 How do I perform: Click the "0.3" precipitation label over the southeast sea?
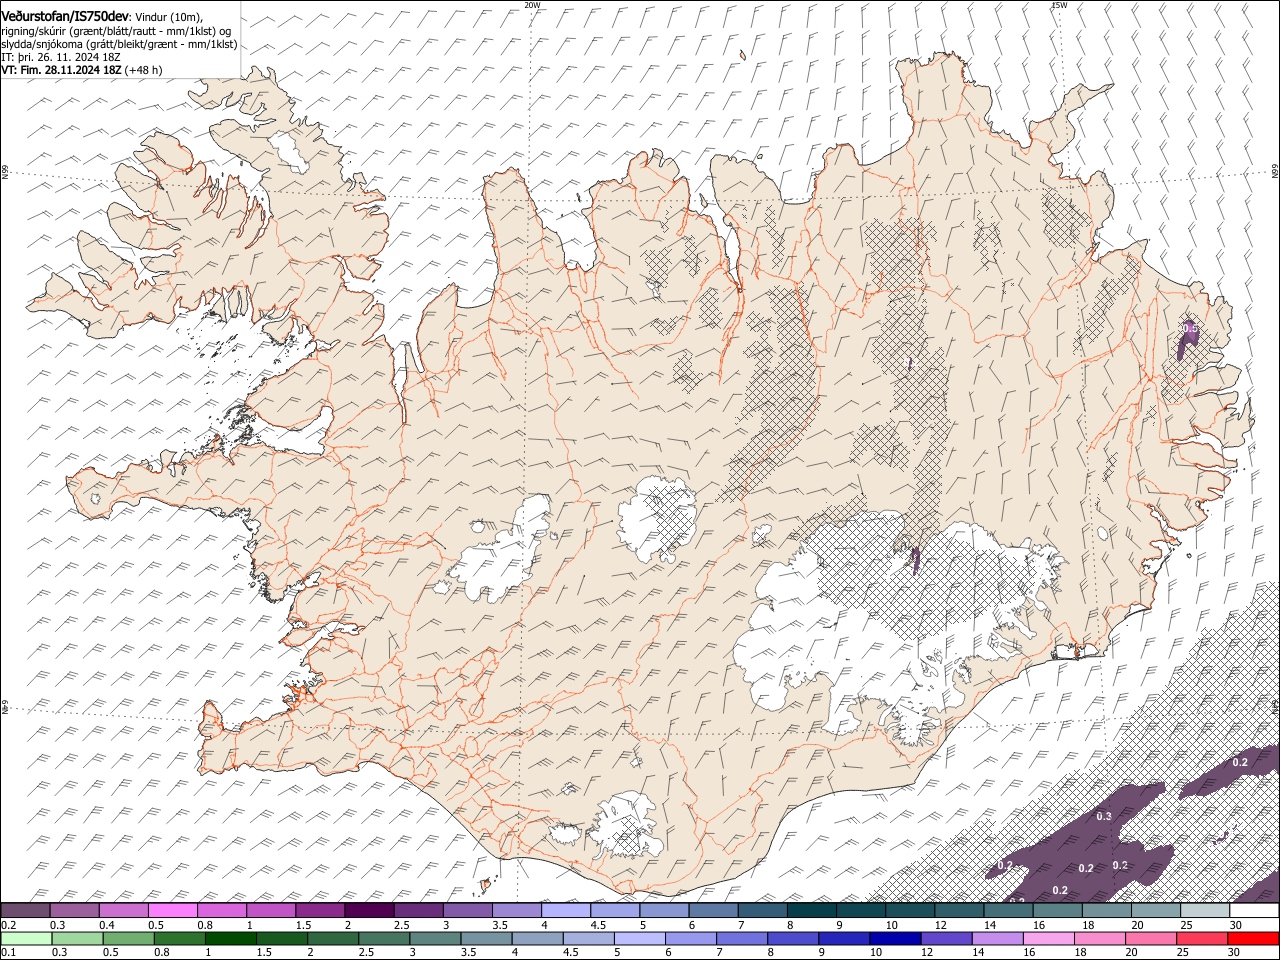pos(1104,817)
